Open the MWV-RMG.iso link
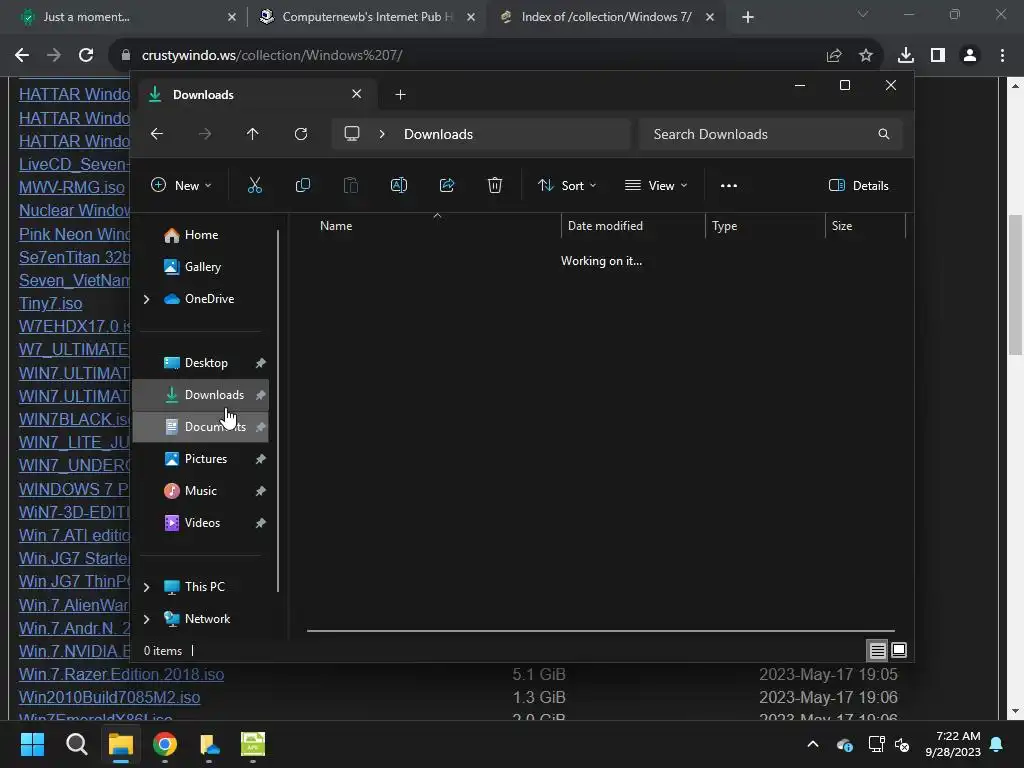The image size is (1024, 768). tap(72, 187)
